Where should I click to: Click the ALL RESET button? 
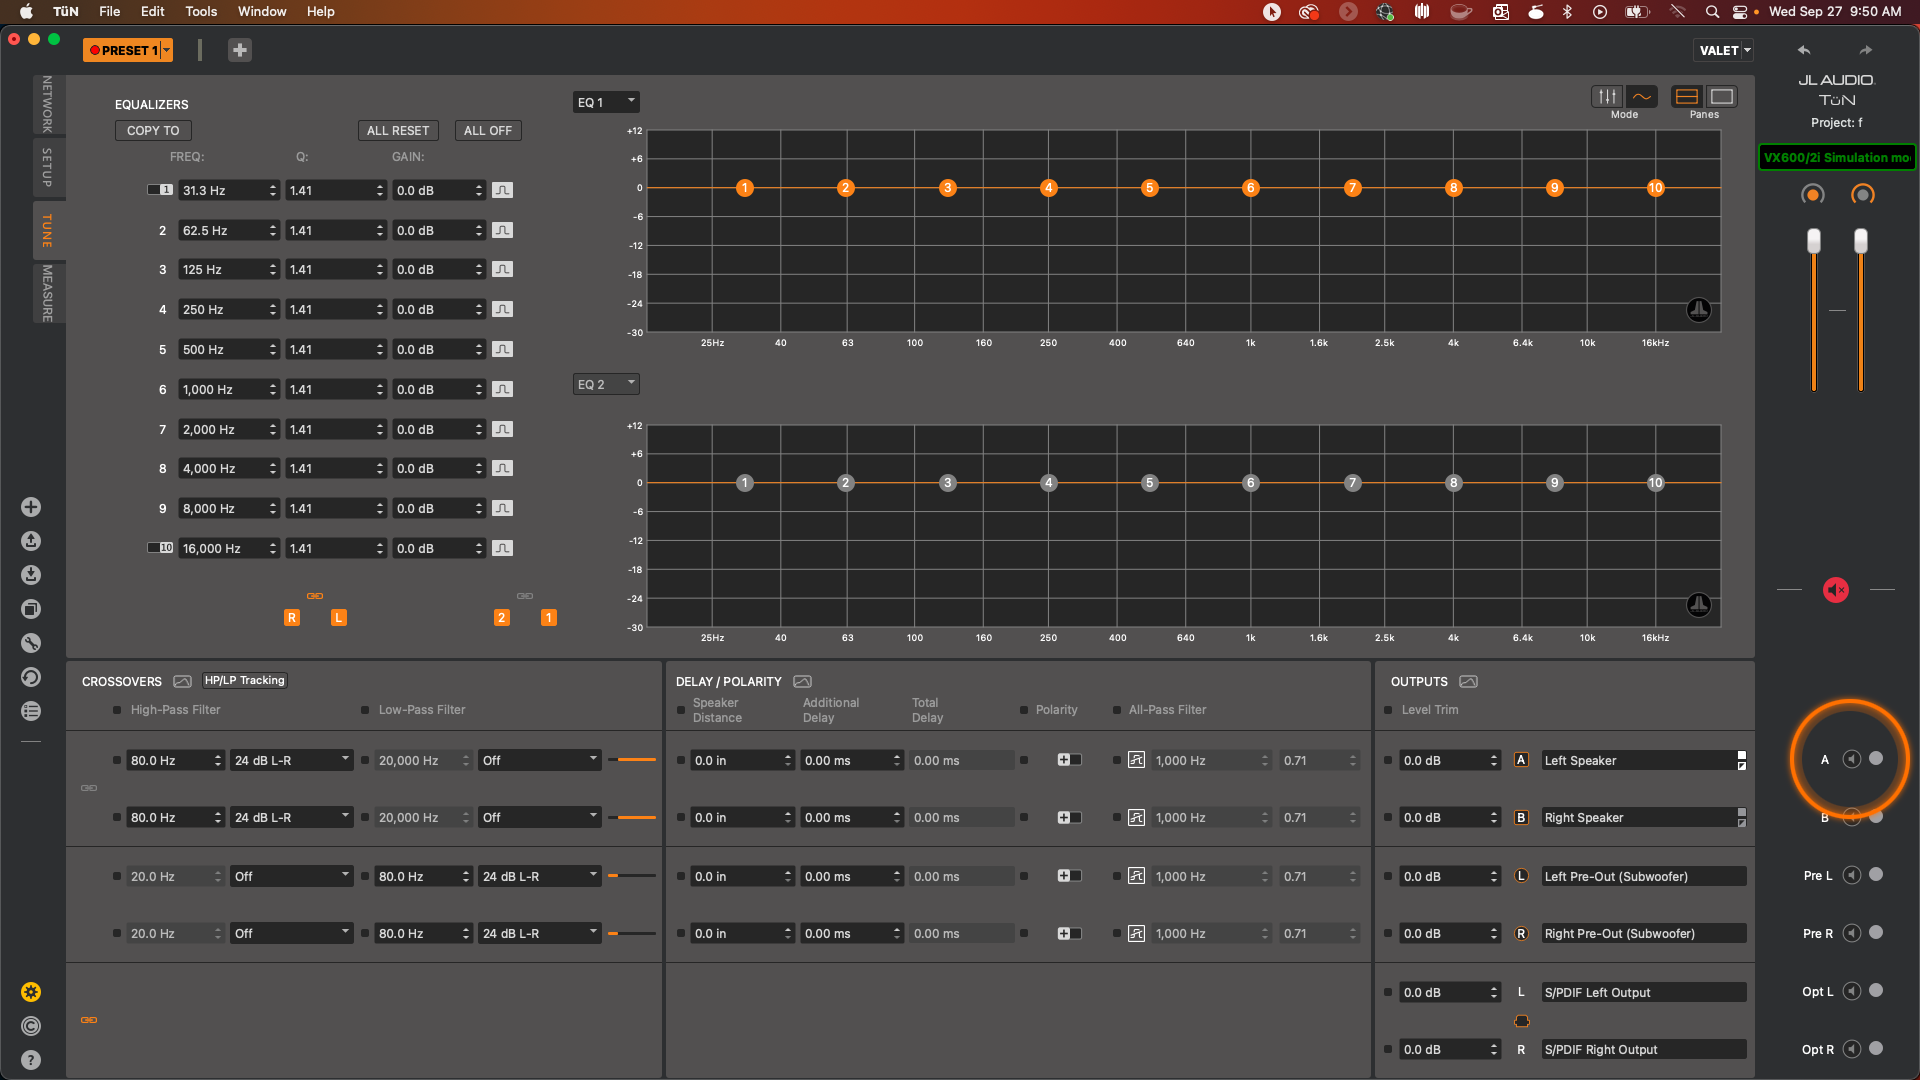[398, 130]
